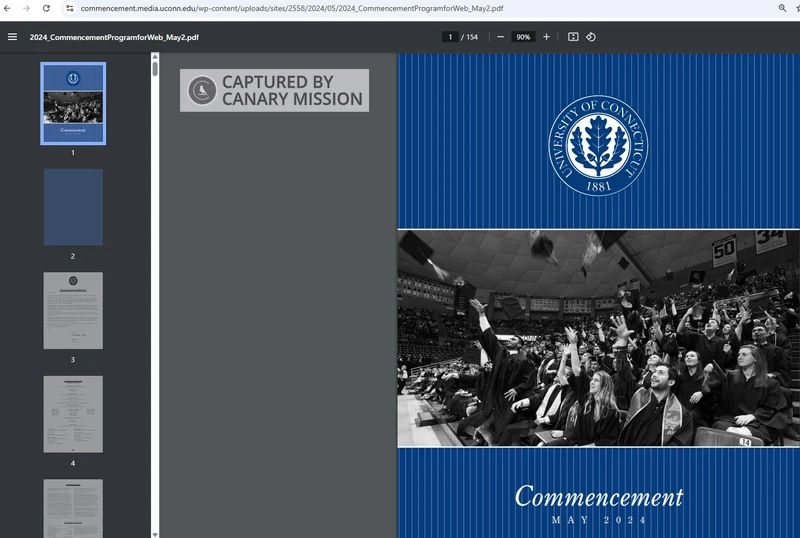Image resolution: width=800 pixels, height=538 pixels.
Task: Click the browser forward arrow
Action: [x=26, y=8]
